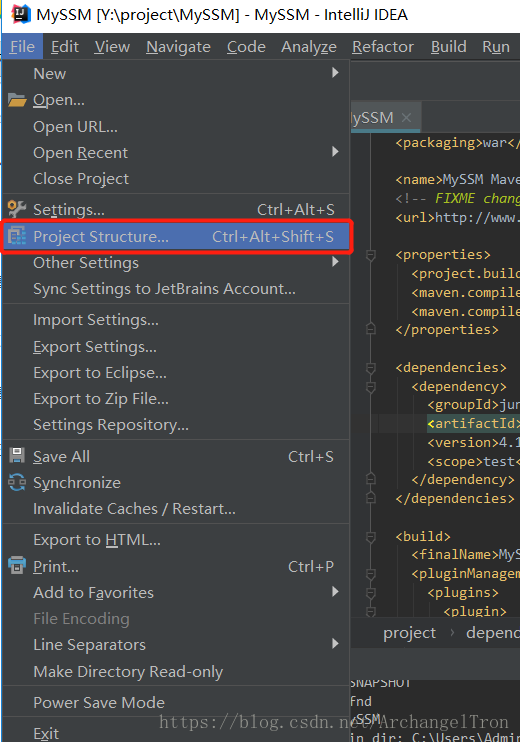Viewport: 520px width, 742px height.
Task: Expand the Other Settings submenu arrow
Action: (x=335, y=261)
